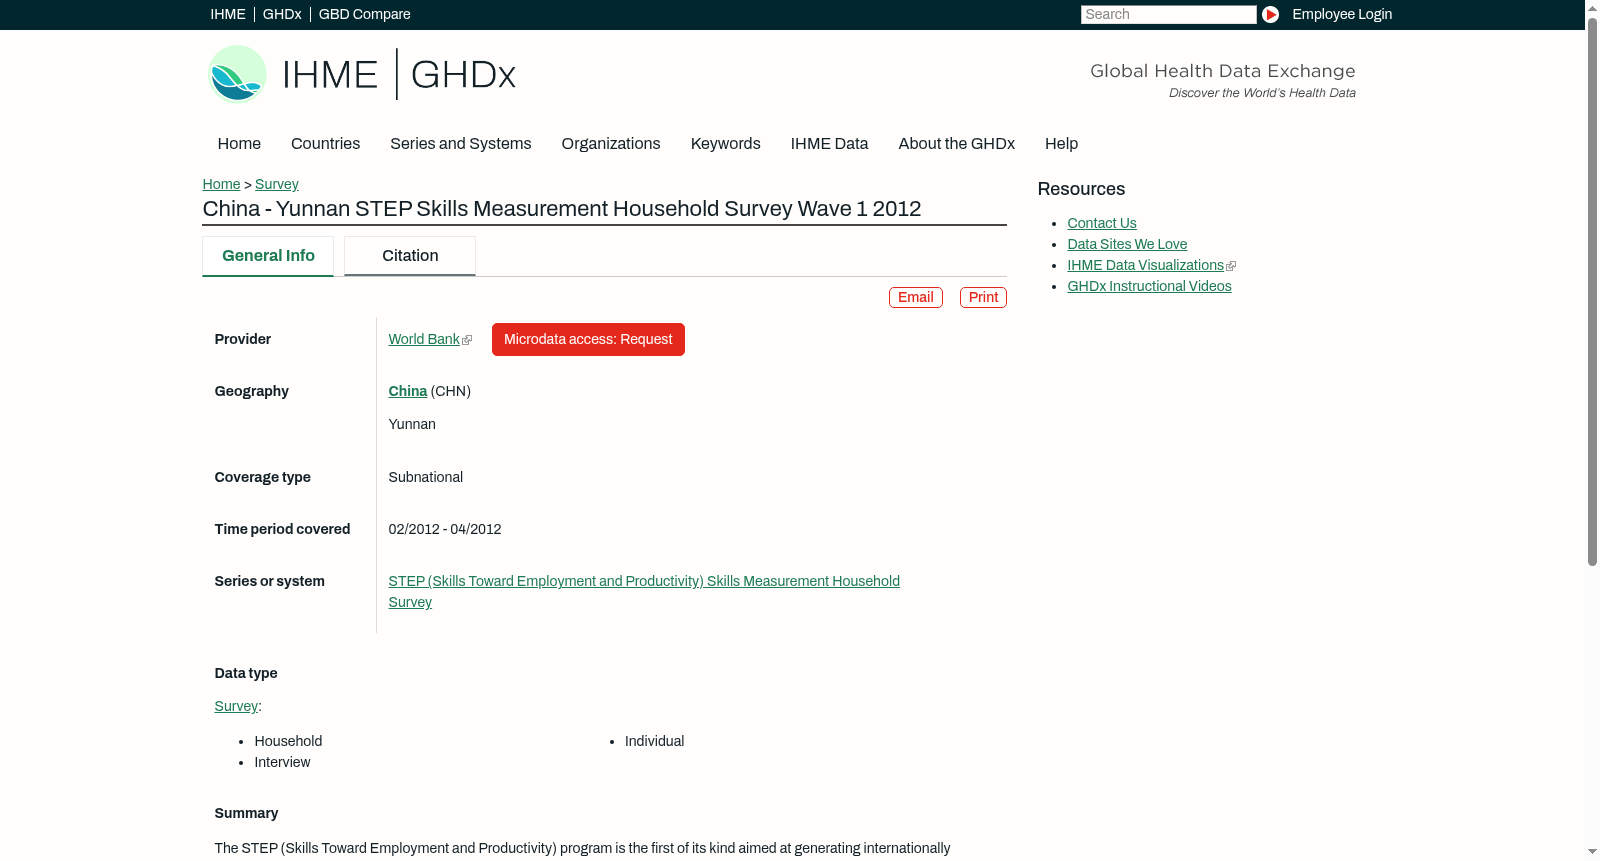Click Global Health Data Exchange tagline
Viewport: 1600px width, 861px height.
click(1222, 71)
